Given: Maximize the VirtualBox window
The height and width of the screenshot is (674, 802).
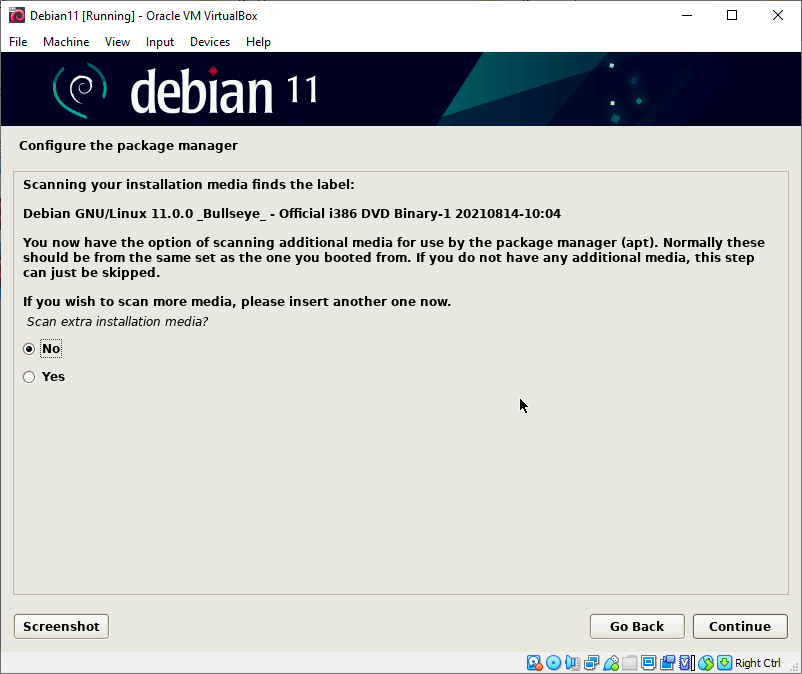Looking at the screenshot, I should [x=732, y=15].
